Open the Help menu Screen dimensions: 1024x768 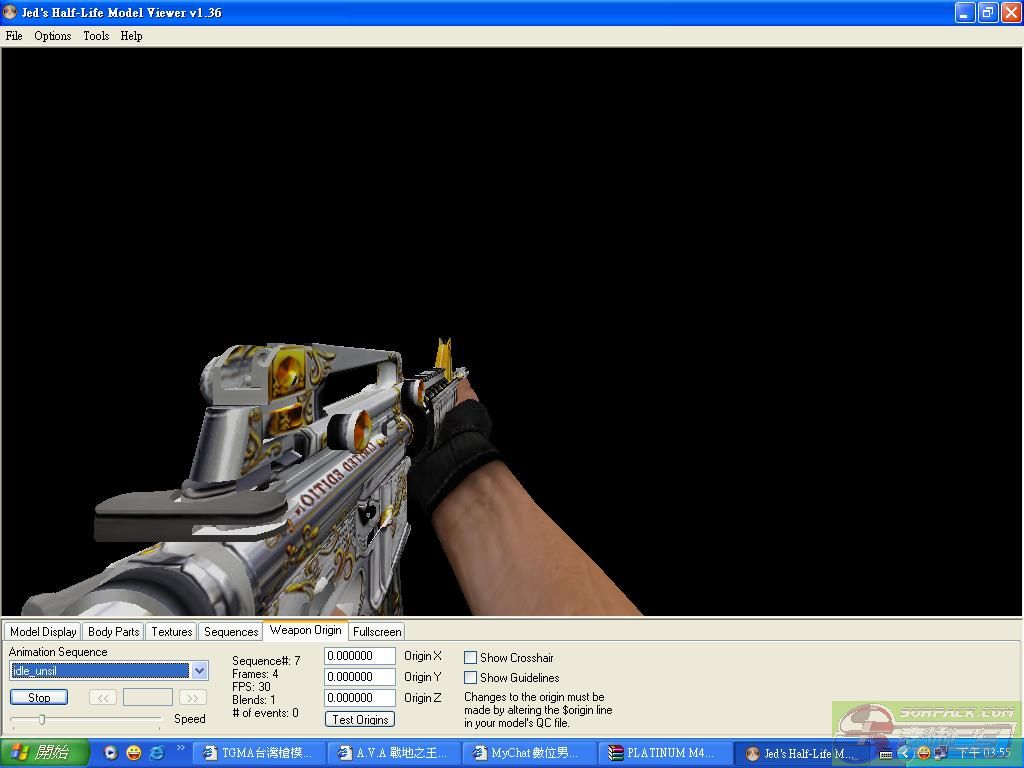tap(131, 36)
